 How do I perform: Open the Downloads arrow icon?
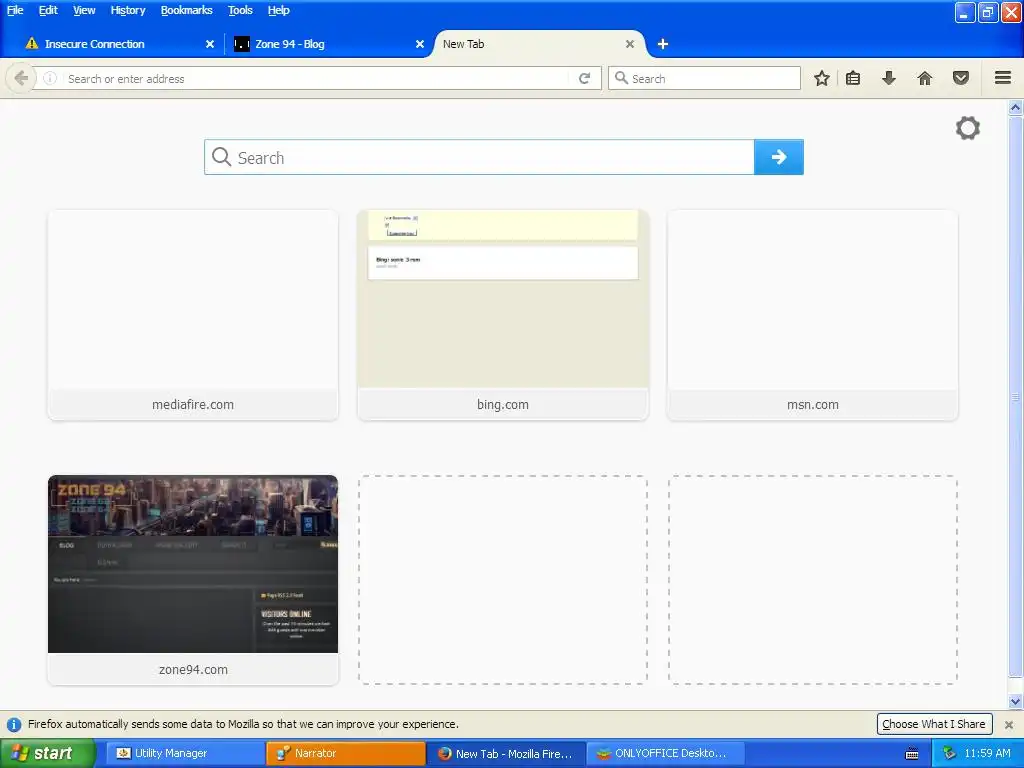[889, 78]
